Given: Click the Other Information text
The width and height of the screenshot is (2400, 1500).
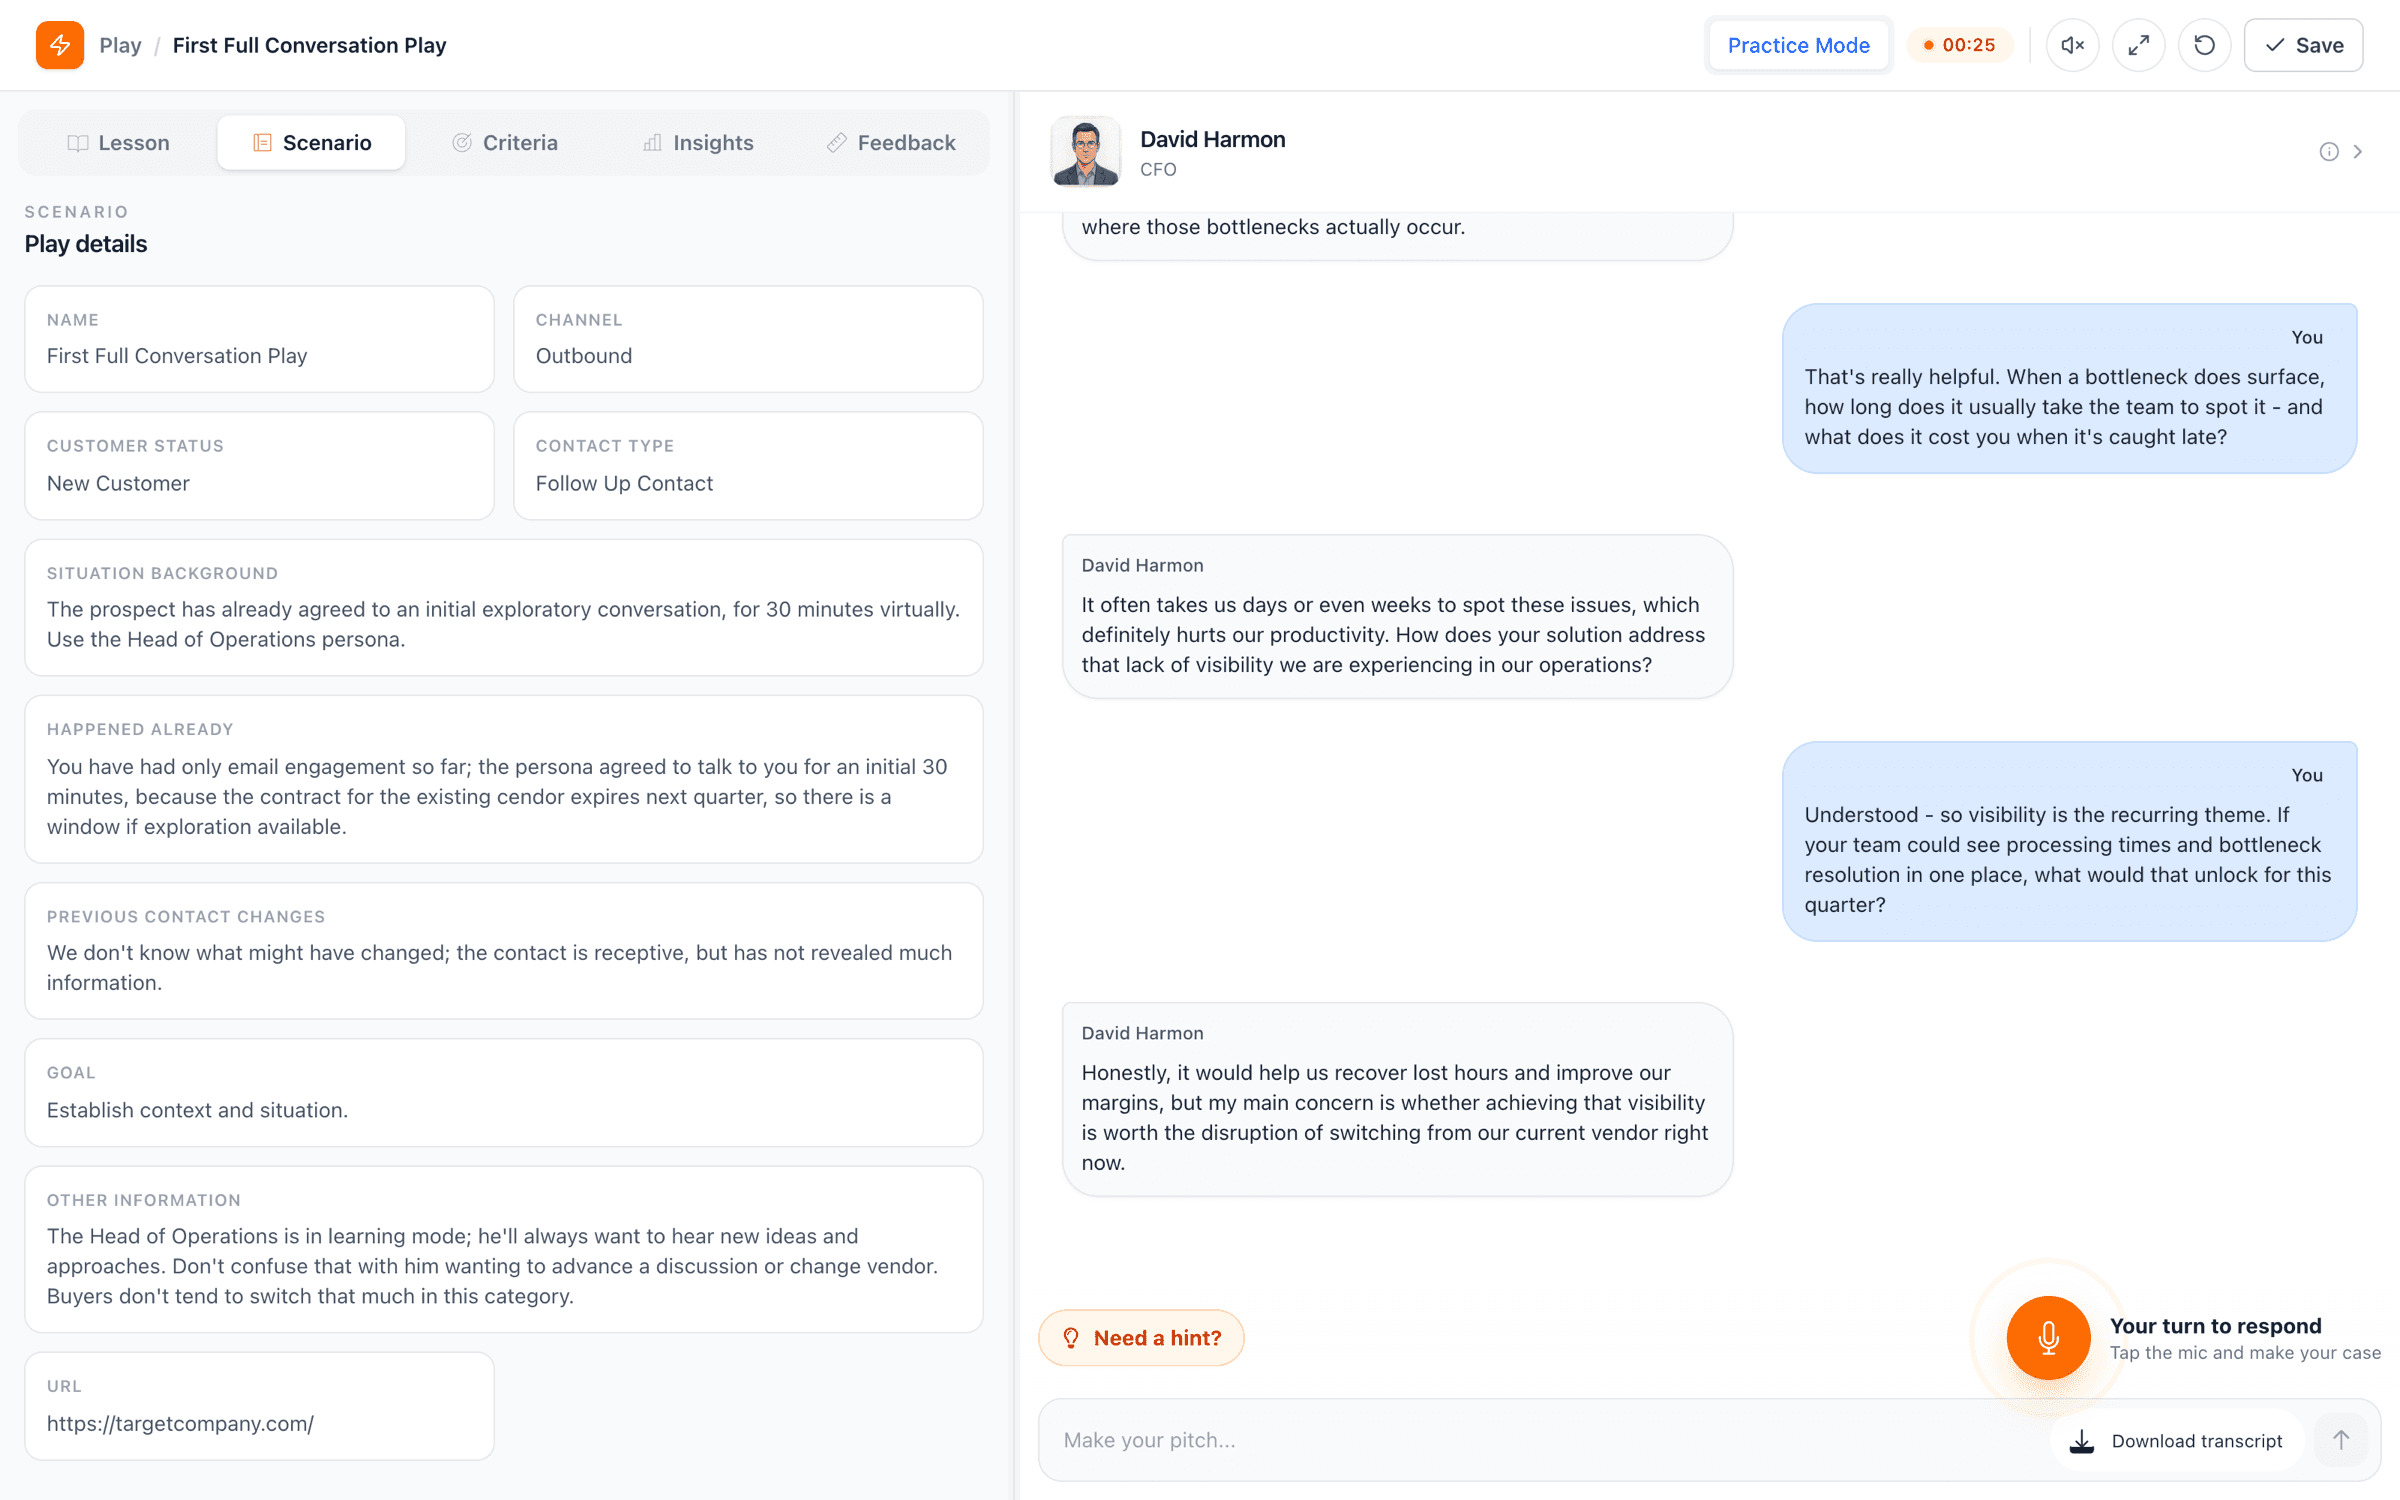Looking at the screenshot, I should [x=492, y=1266].
